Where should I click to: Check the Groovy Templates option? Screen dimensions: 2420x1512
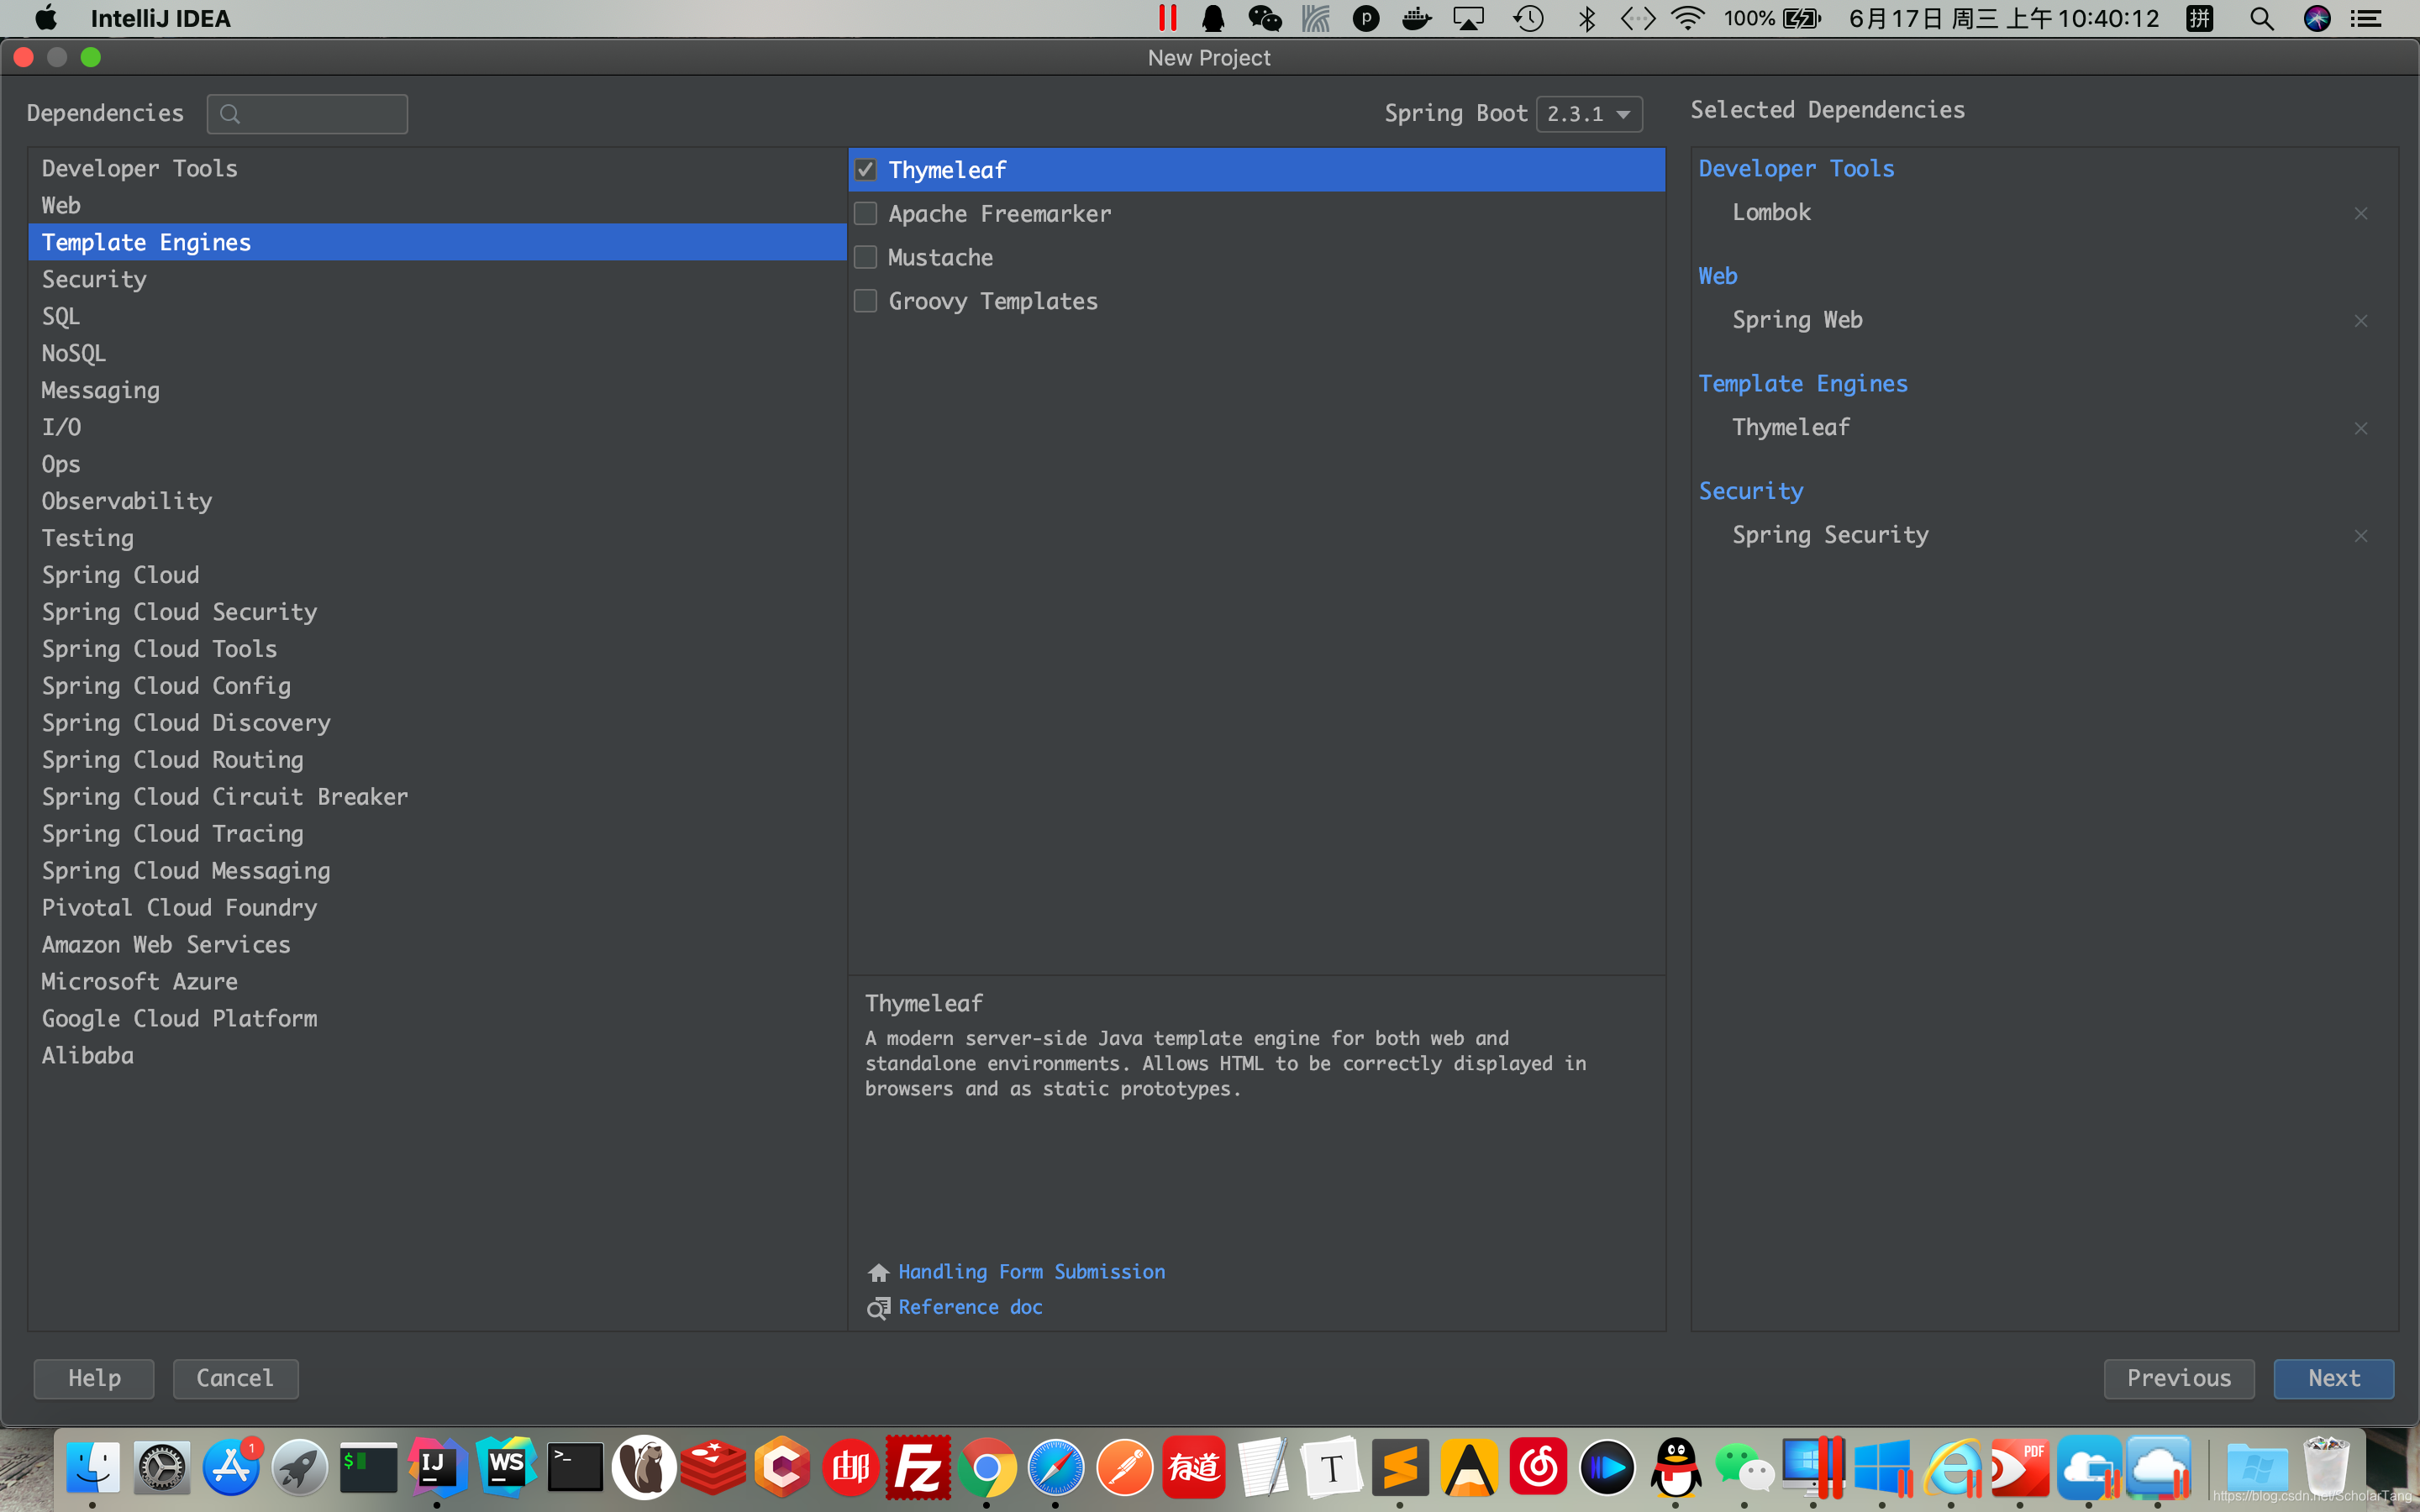tap(865, 301)
